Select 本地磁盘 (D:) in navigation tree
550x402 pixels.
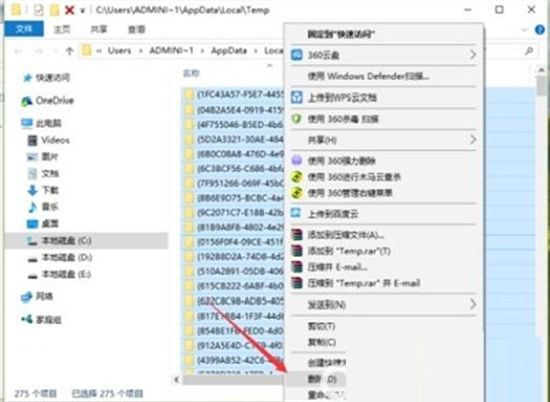tap(60, 258)
